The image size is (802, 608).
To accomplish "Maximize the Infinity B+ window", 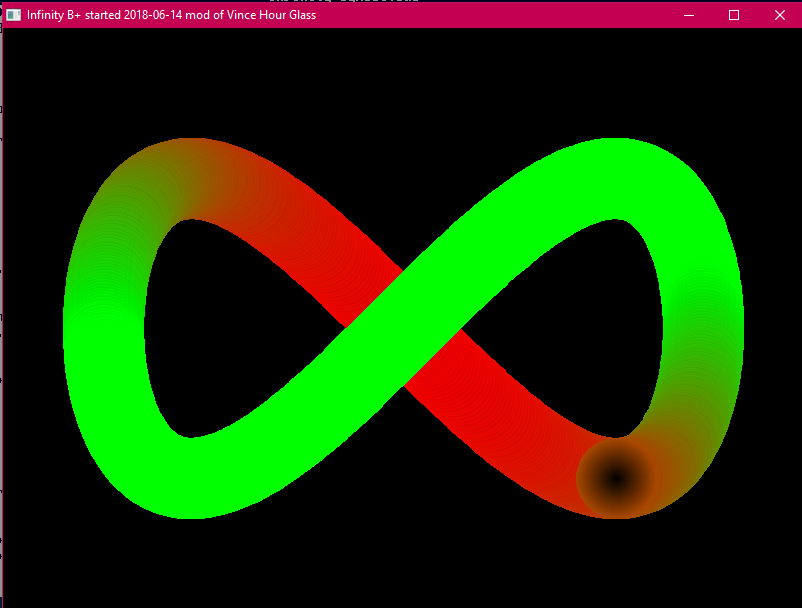I will click(x=734, y=15).
